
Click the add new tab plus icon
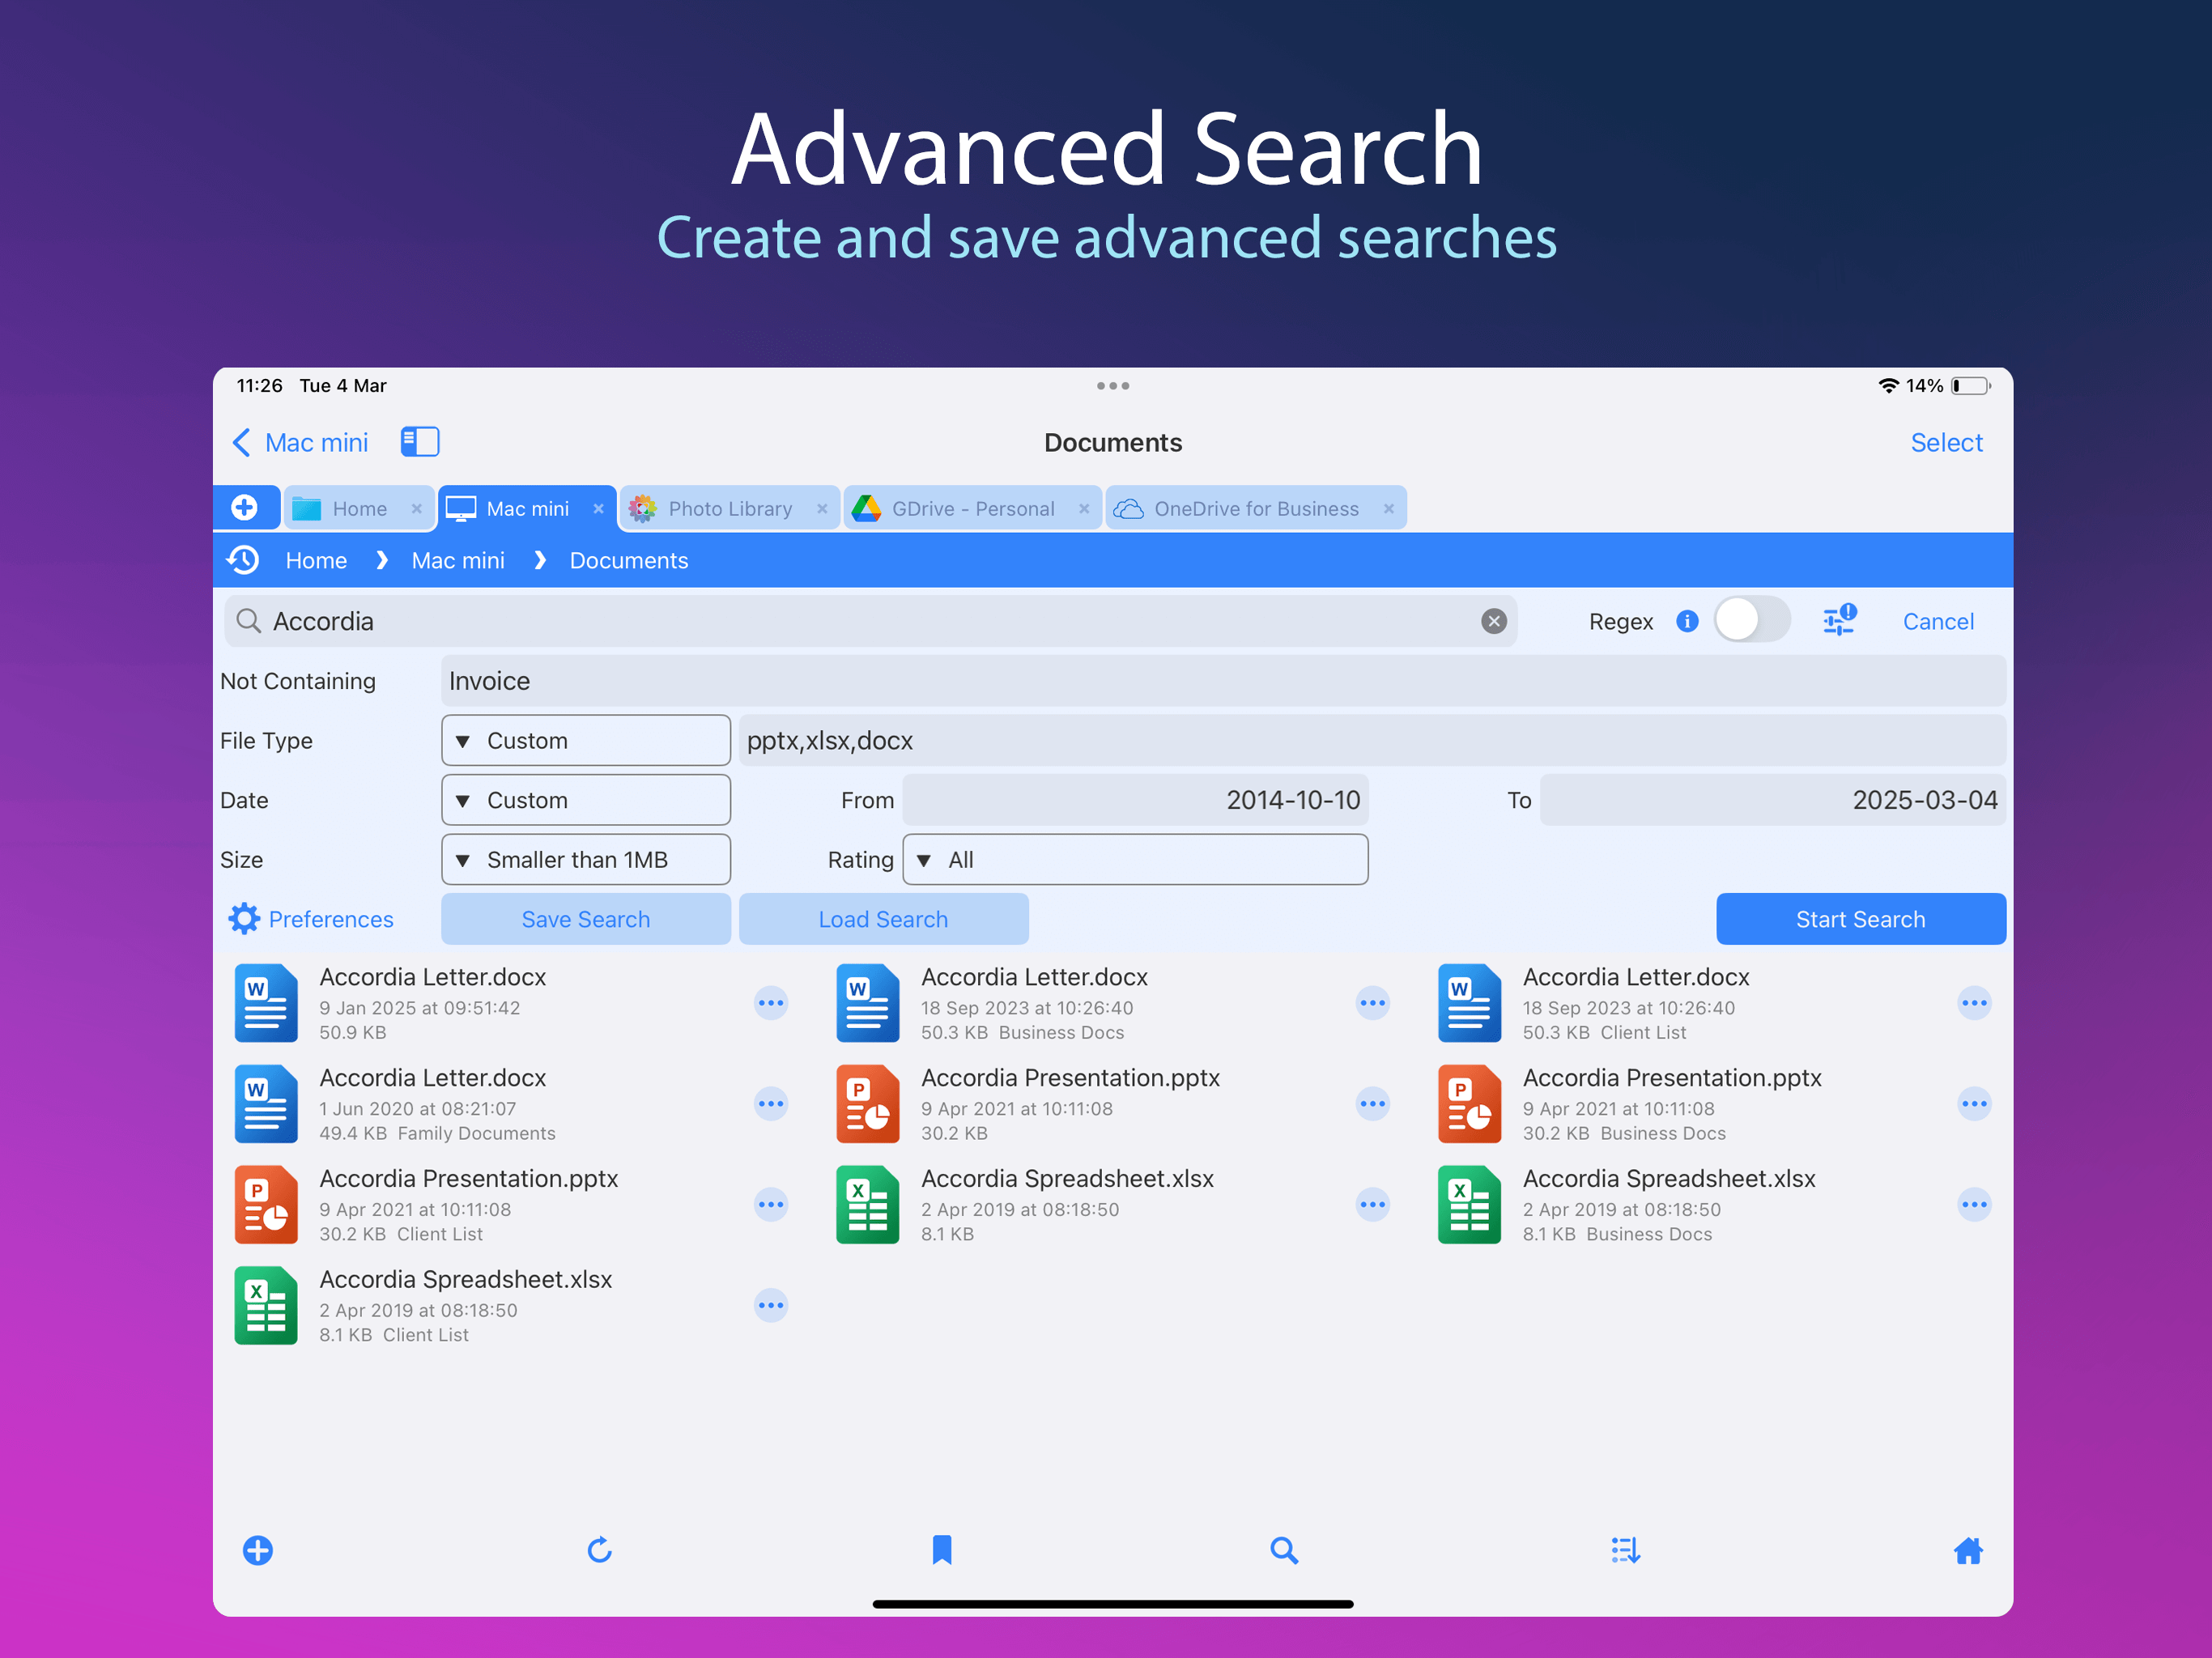tap(244, 508)
